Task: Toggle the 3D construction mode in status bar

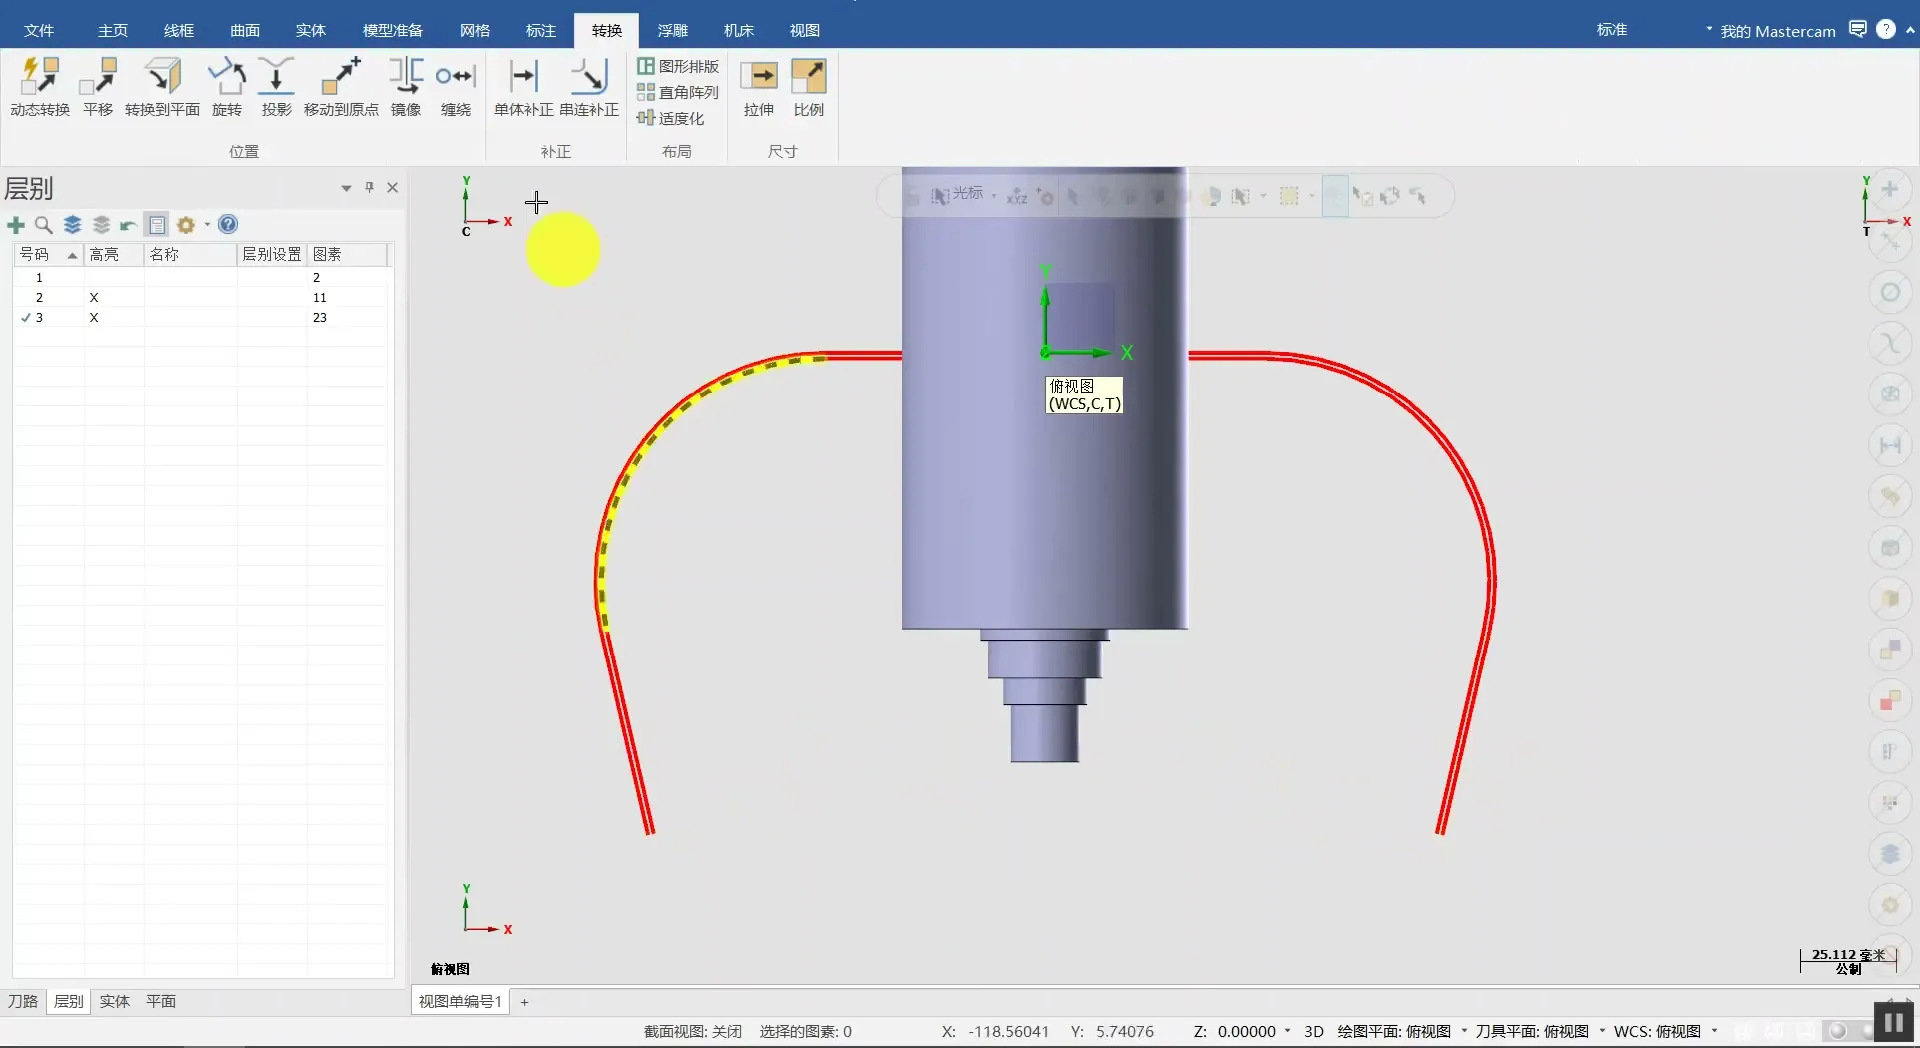Action: 1313,1031
